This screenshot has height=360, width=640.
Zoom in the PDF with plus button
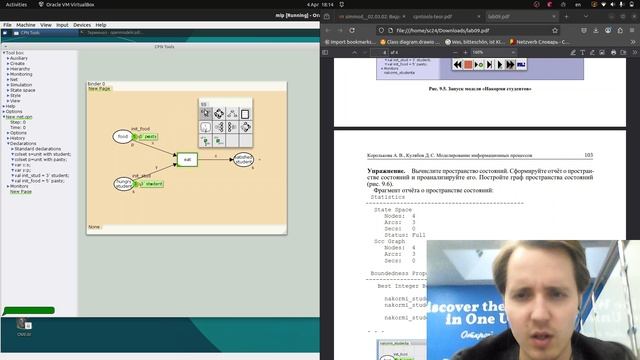pos(465,52)
